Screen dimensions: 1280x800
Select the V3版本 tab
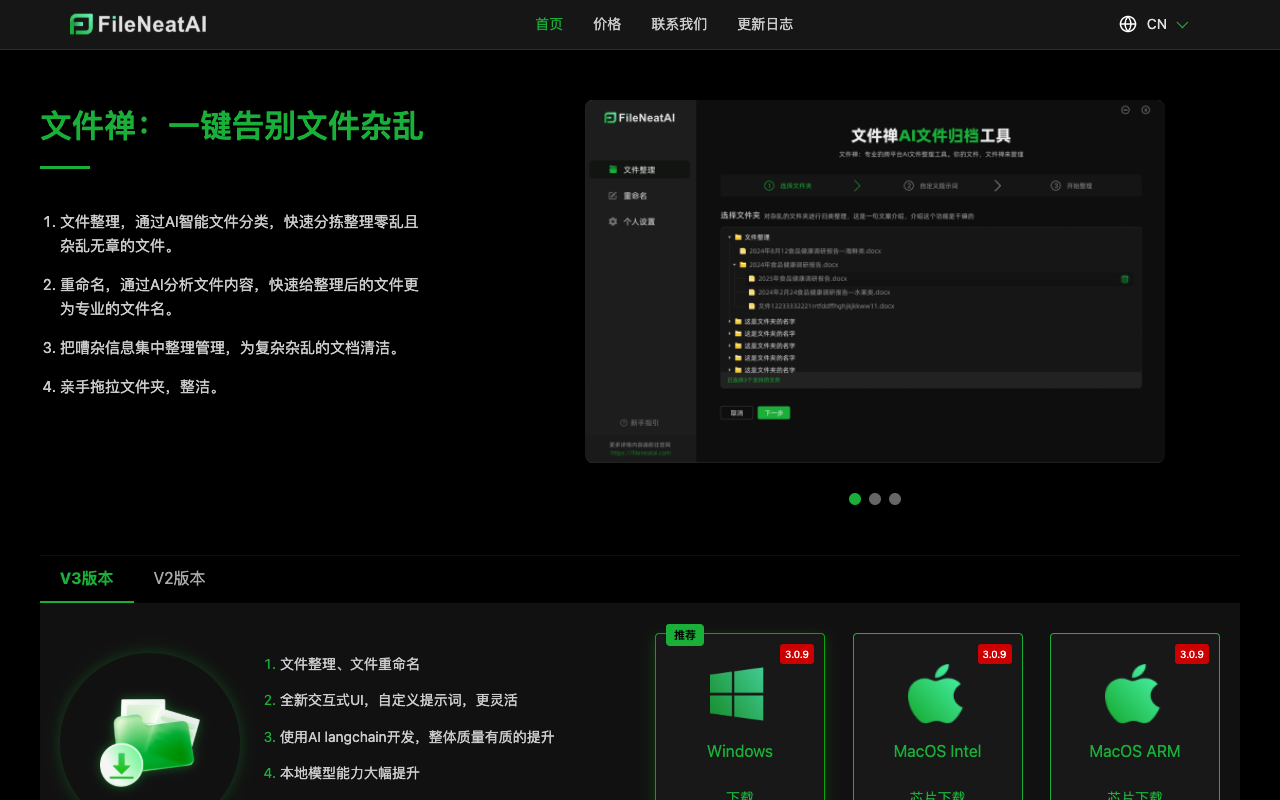click(87, 578)
